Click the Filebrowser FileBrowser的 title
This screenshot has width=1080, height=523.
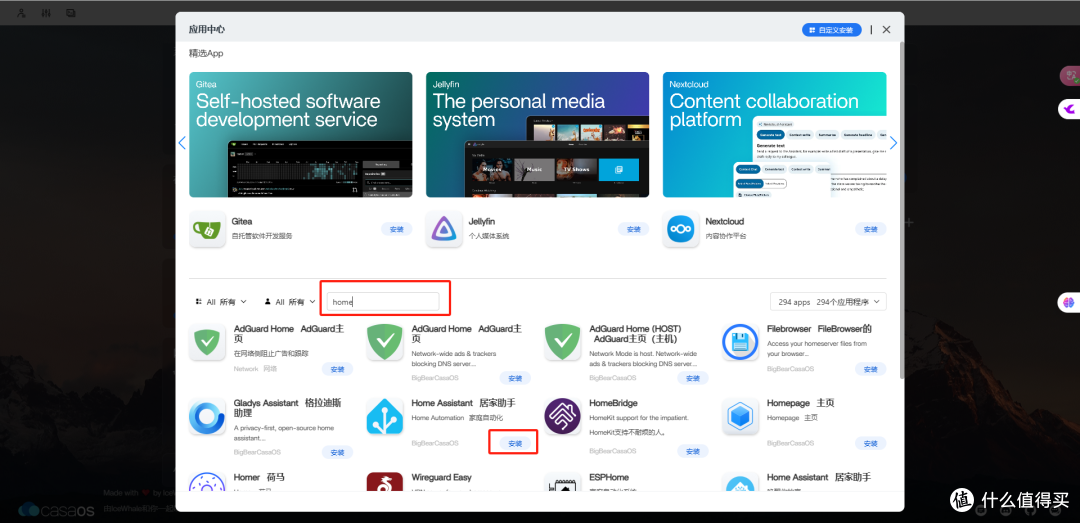pos(819,329)
